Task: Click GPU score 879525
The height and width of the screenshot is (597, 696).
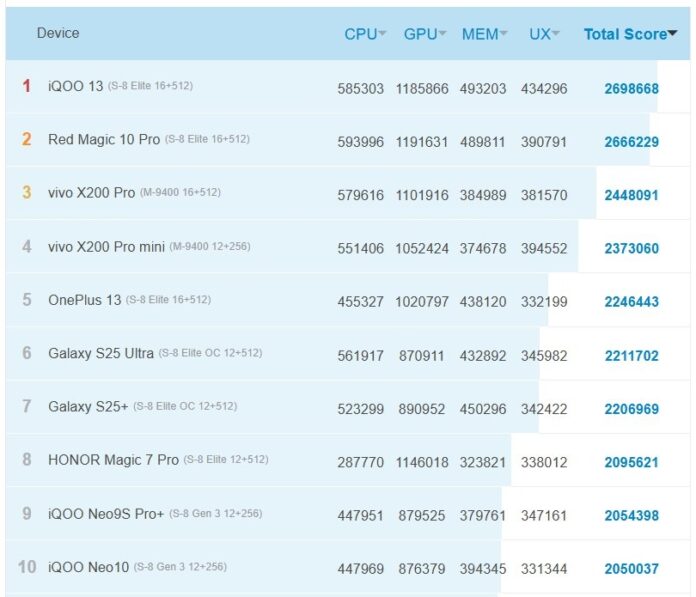Action: click(x=422, y=516)
